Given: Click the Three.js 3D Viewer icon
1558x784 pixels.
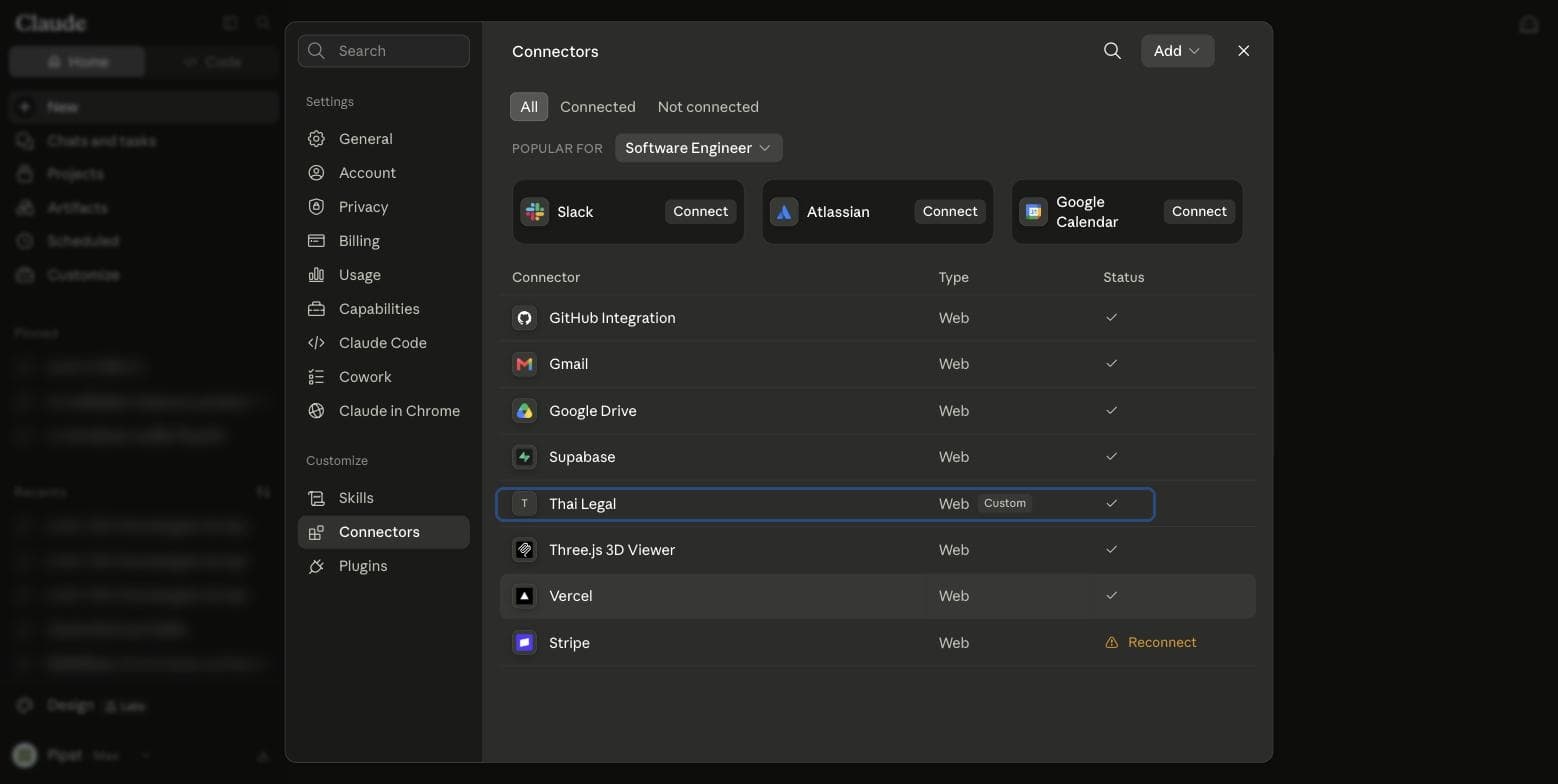Looking at the screenshot, I should point(524,550).
